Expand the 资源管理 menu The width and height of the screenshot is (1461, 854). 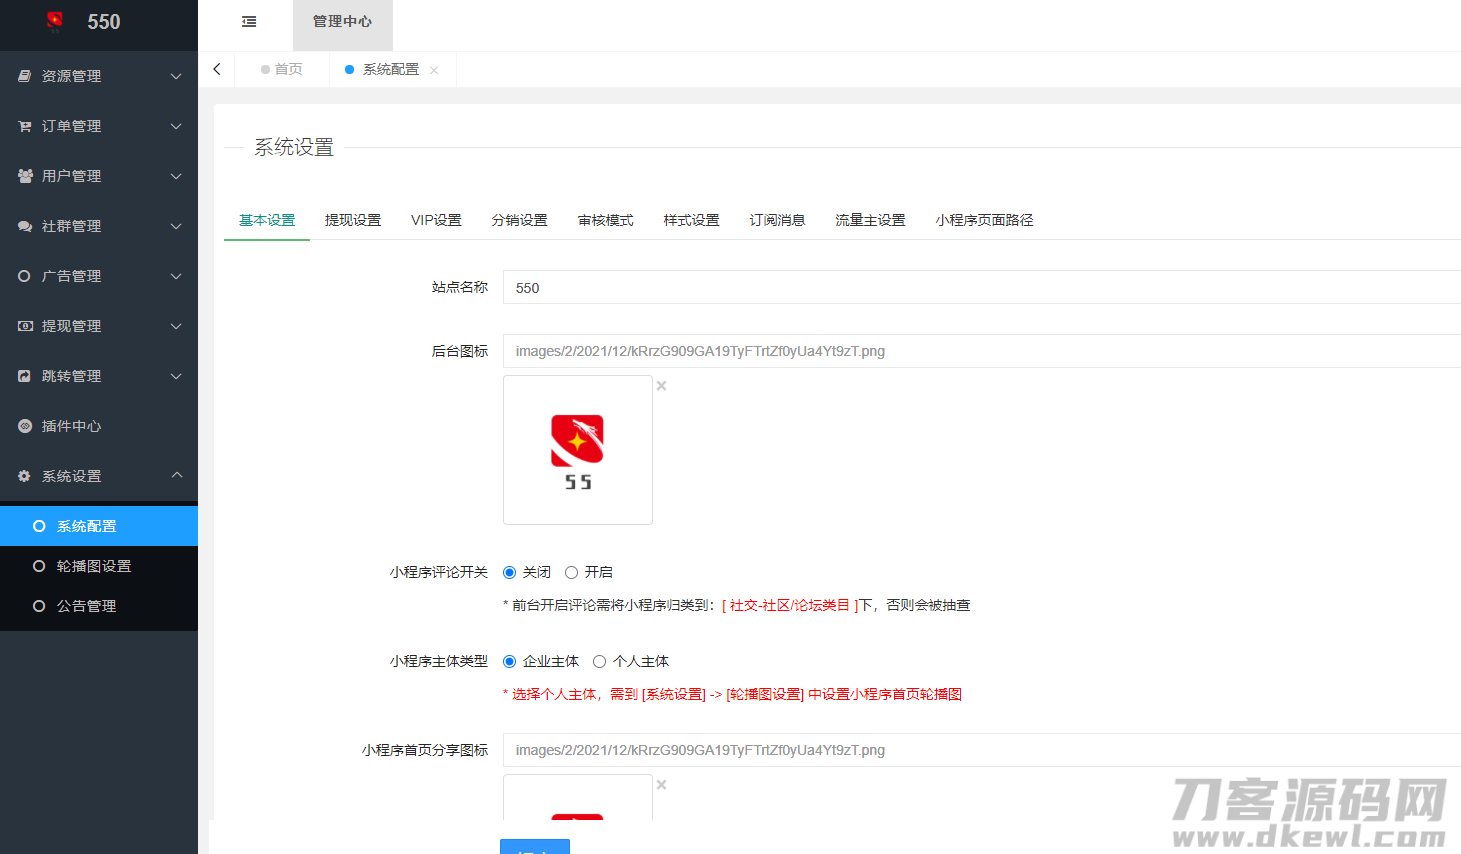point(98,76)
